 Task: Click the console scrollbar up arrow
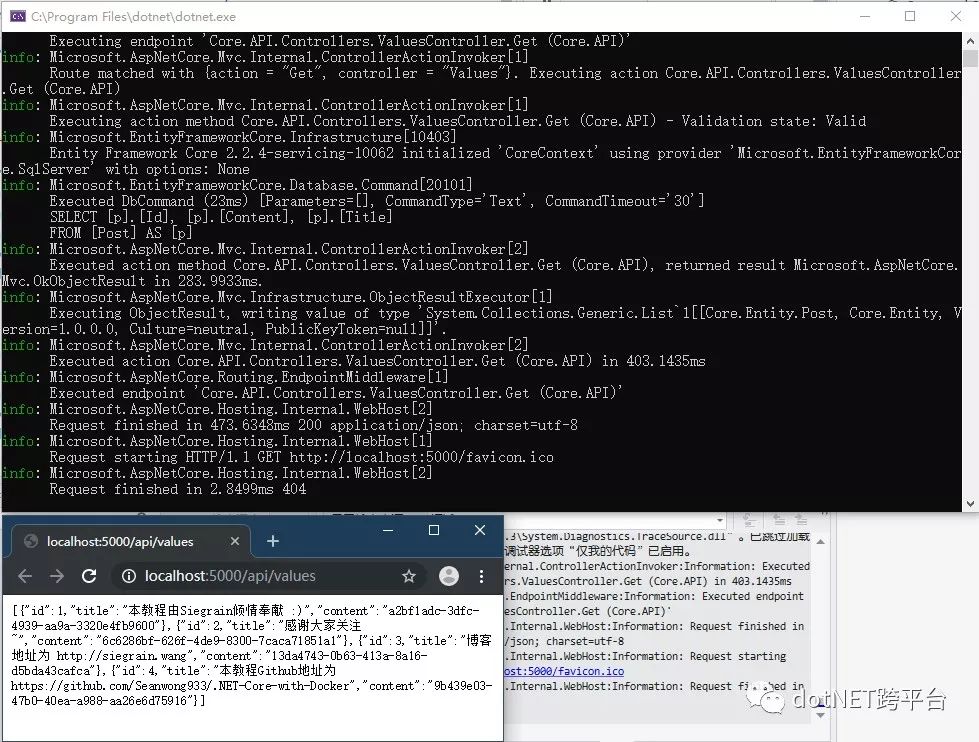click(970, 41)
